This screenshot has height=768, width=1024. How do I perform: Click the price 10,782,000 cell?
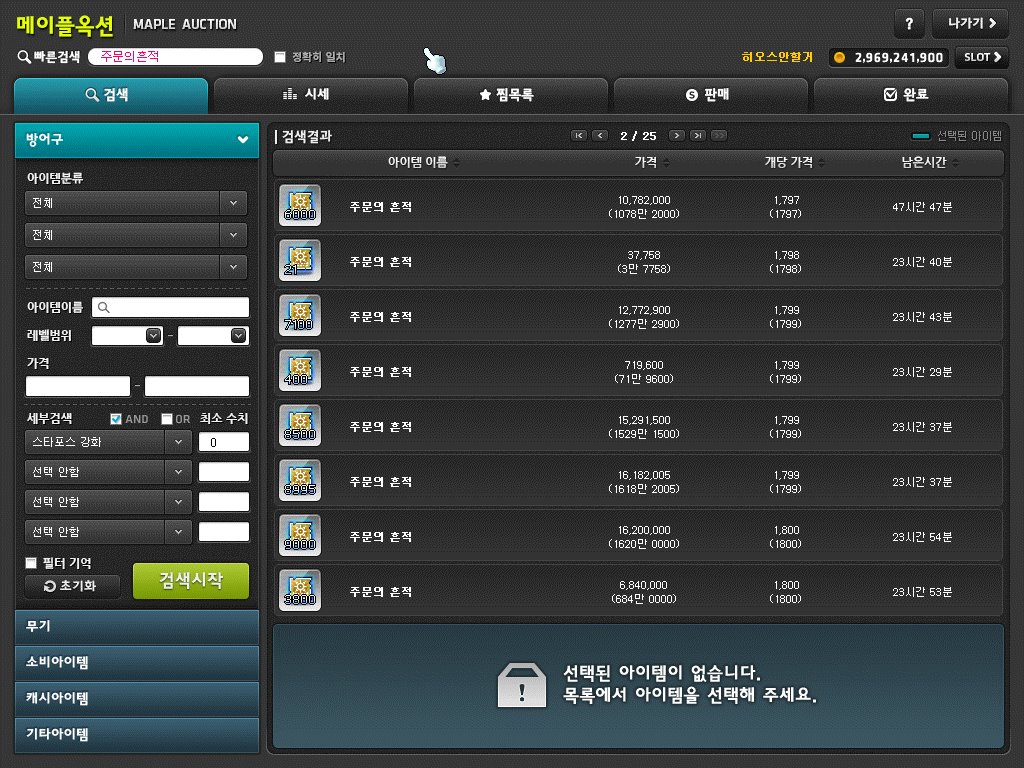pyautogui.click(x=644, y=206)
